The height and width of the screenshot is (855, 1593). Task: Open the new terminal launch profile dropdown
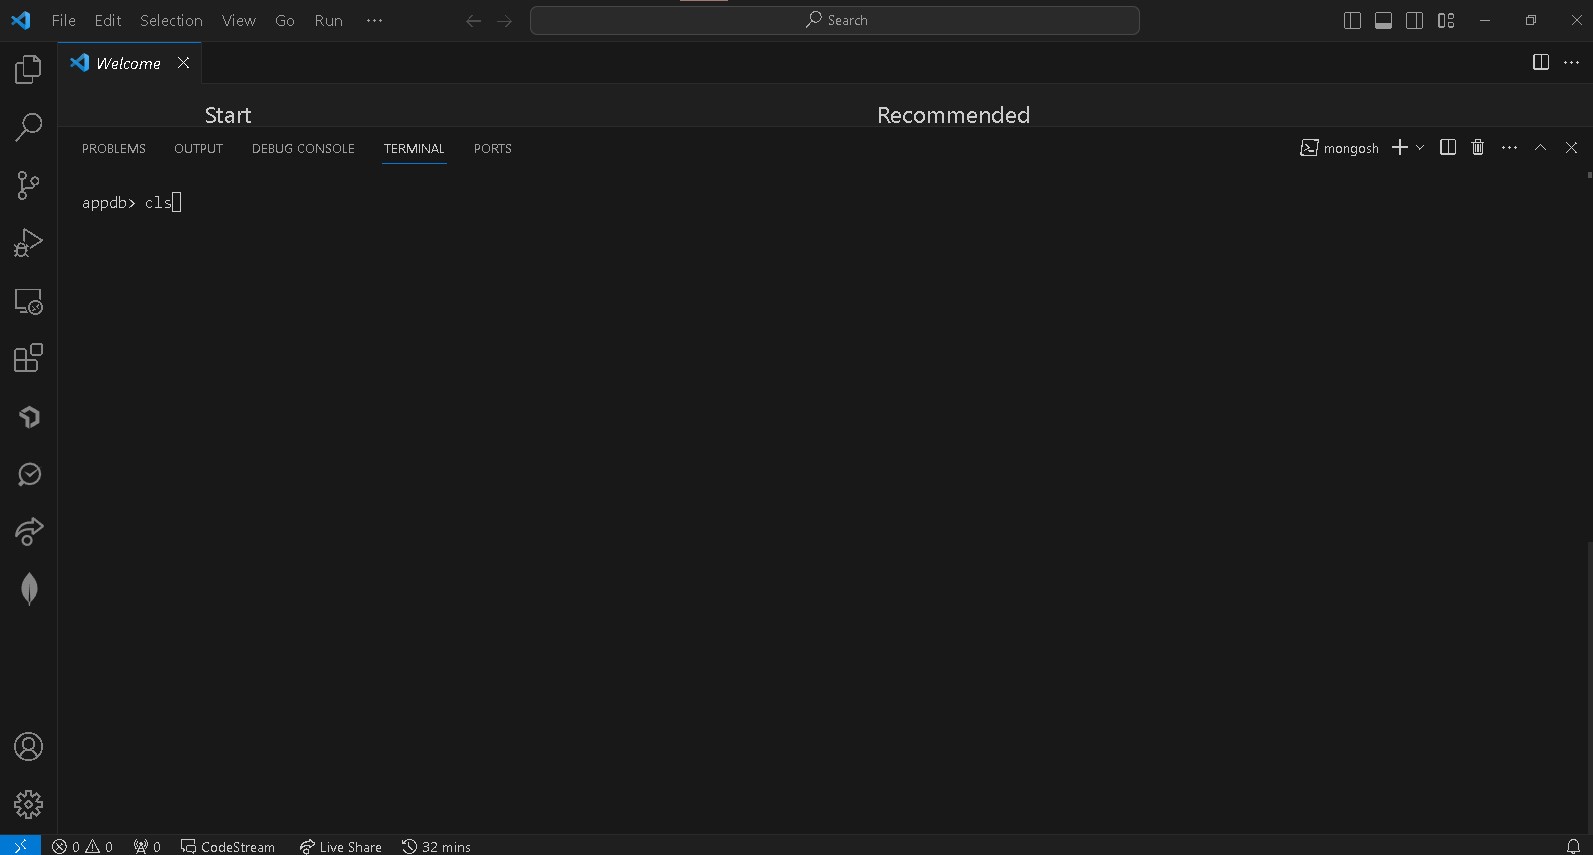point(1420,148)
